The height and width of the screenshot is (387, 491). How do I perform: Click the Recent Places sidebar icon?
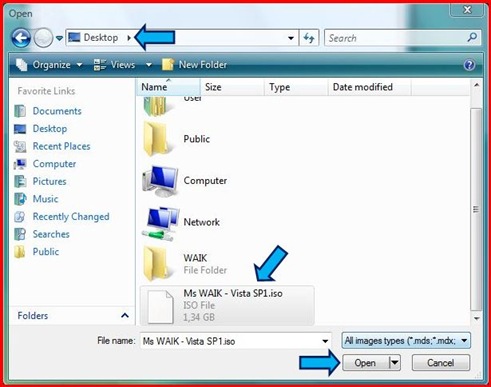click(20, 146)
